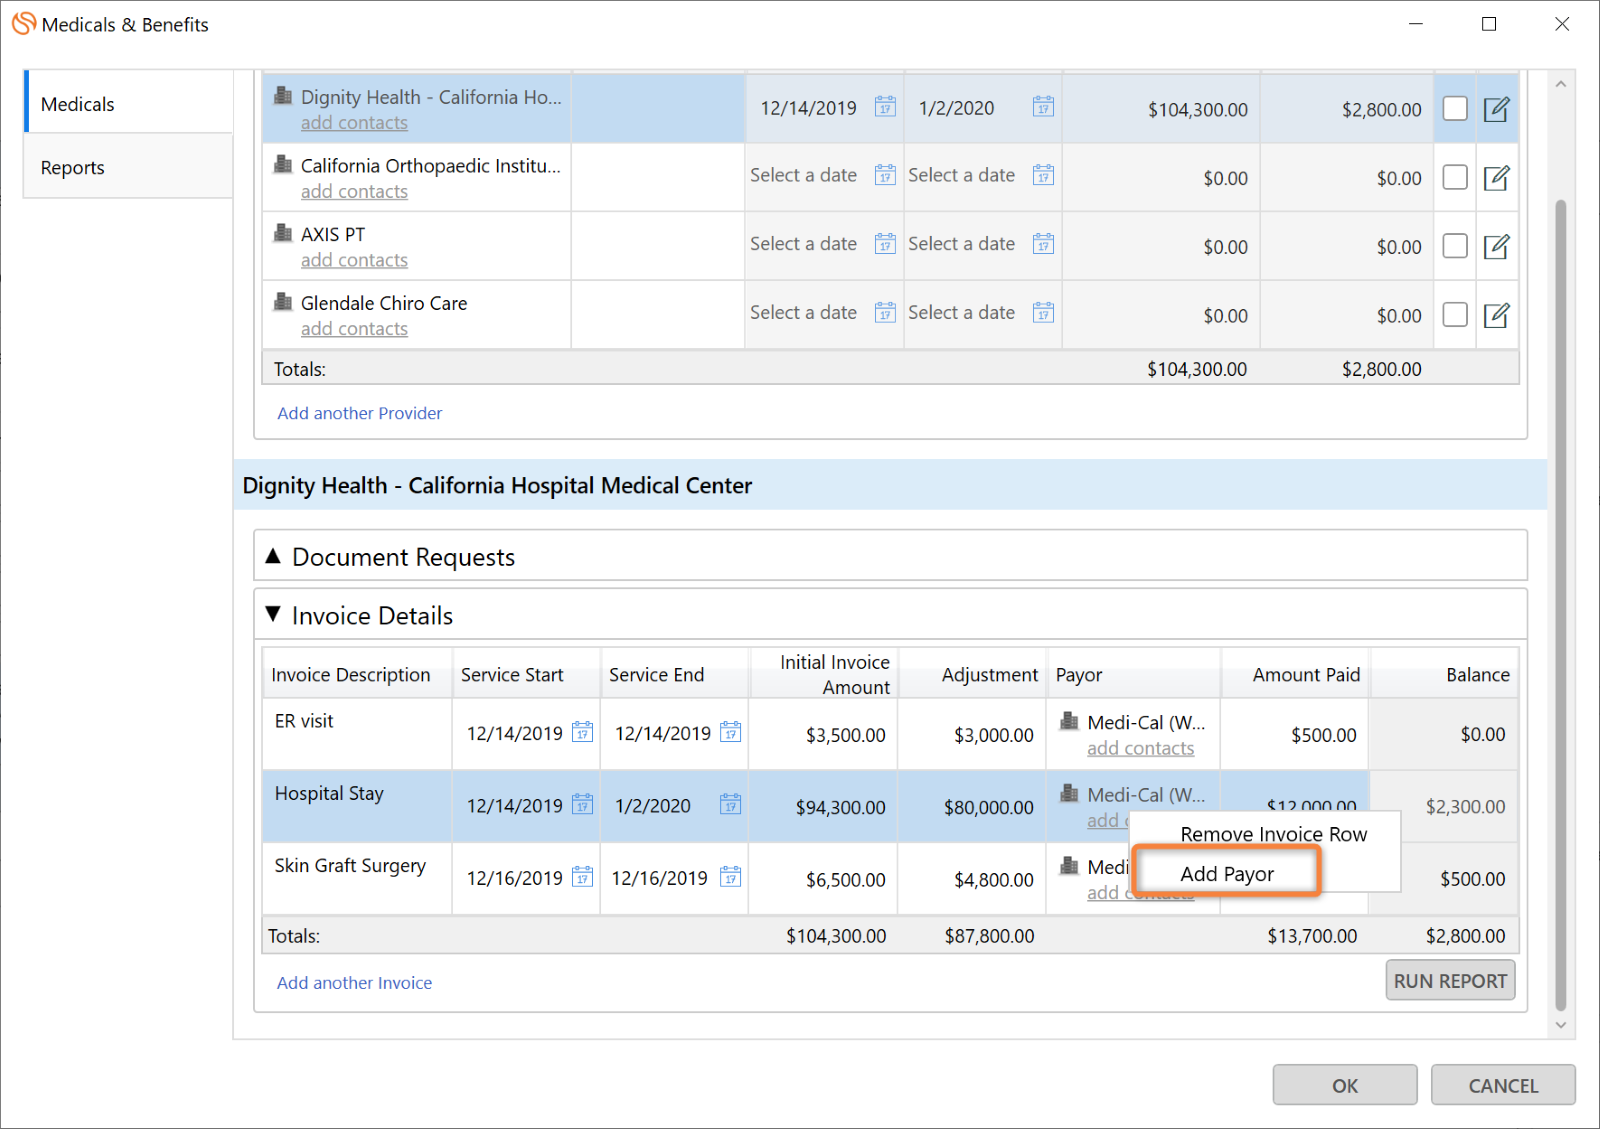Switch to the Medicals tab
Image resolution: width=1600 pixels, height=1129 pixels.
pos(128,104)
